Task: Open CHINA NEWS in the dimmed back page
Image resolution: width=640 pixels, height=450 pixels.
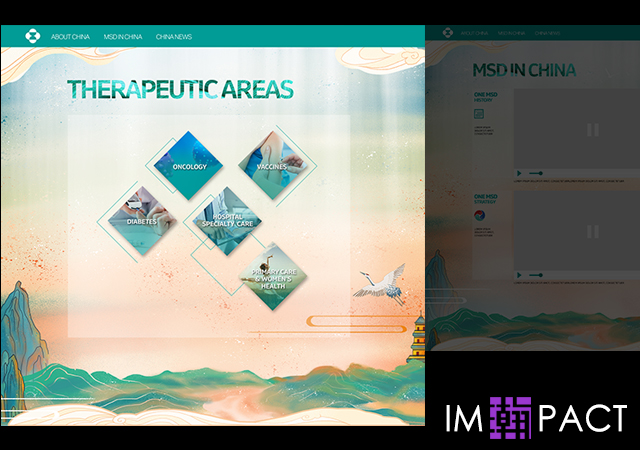Action: click(x=547, y=33)
